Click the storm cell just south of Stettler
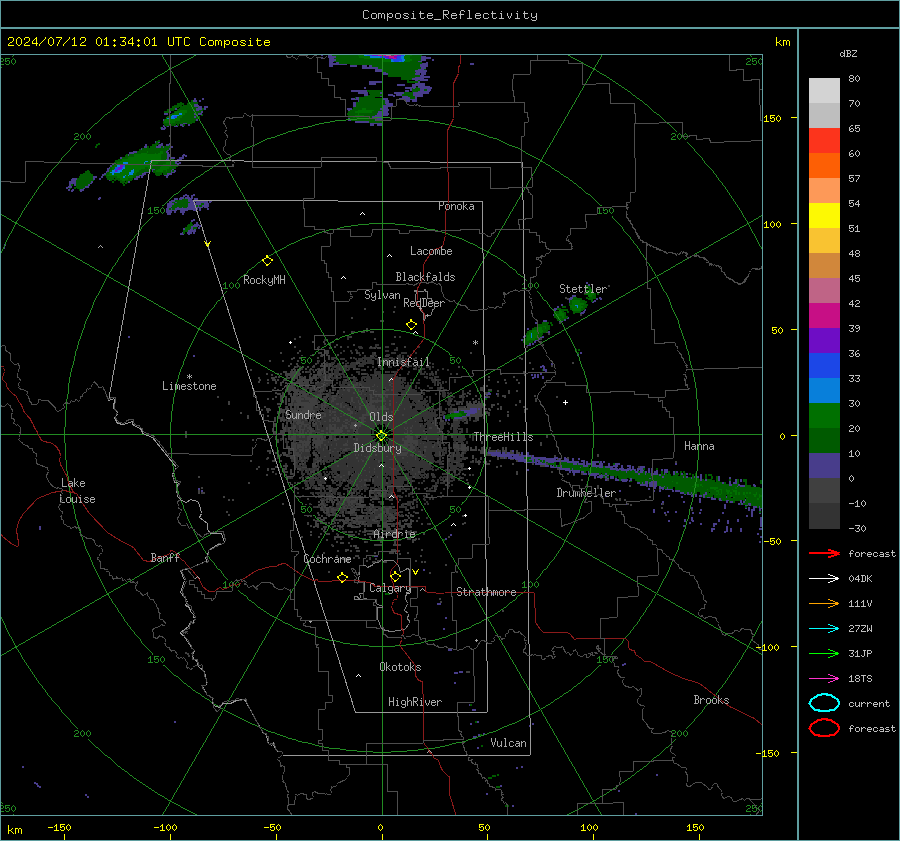This screenshot has width=900, height=841. 577,304
